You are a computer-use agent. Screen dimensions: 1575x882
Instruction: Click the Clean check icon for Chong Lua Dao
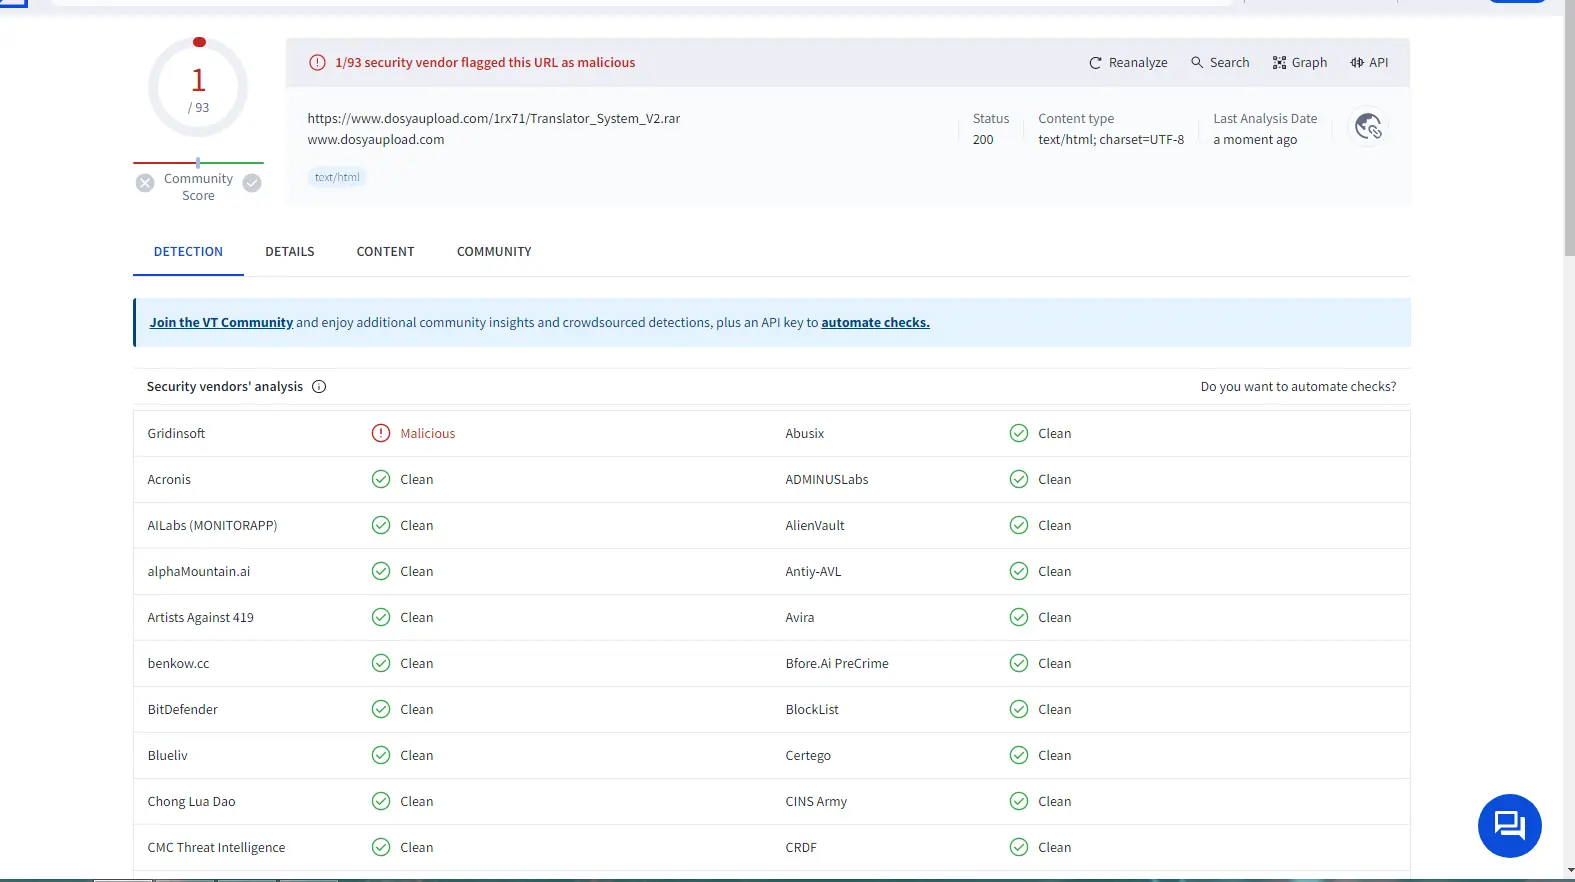[381, 801]
